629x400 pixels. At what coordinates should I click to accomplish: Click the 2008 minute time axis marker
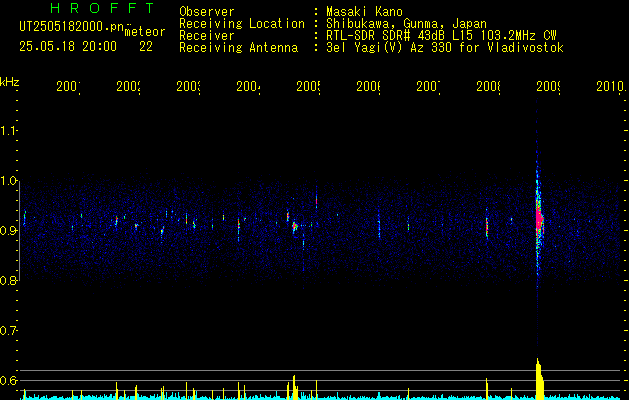pos(488,86)
